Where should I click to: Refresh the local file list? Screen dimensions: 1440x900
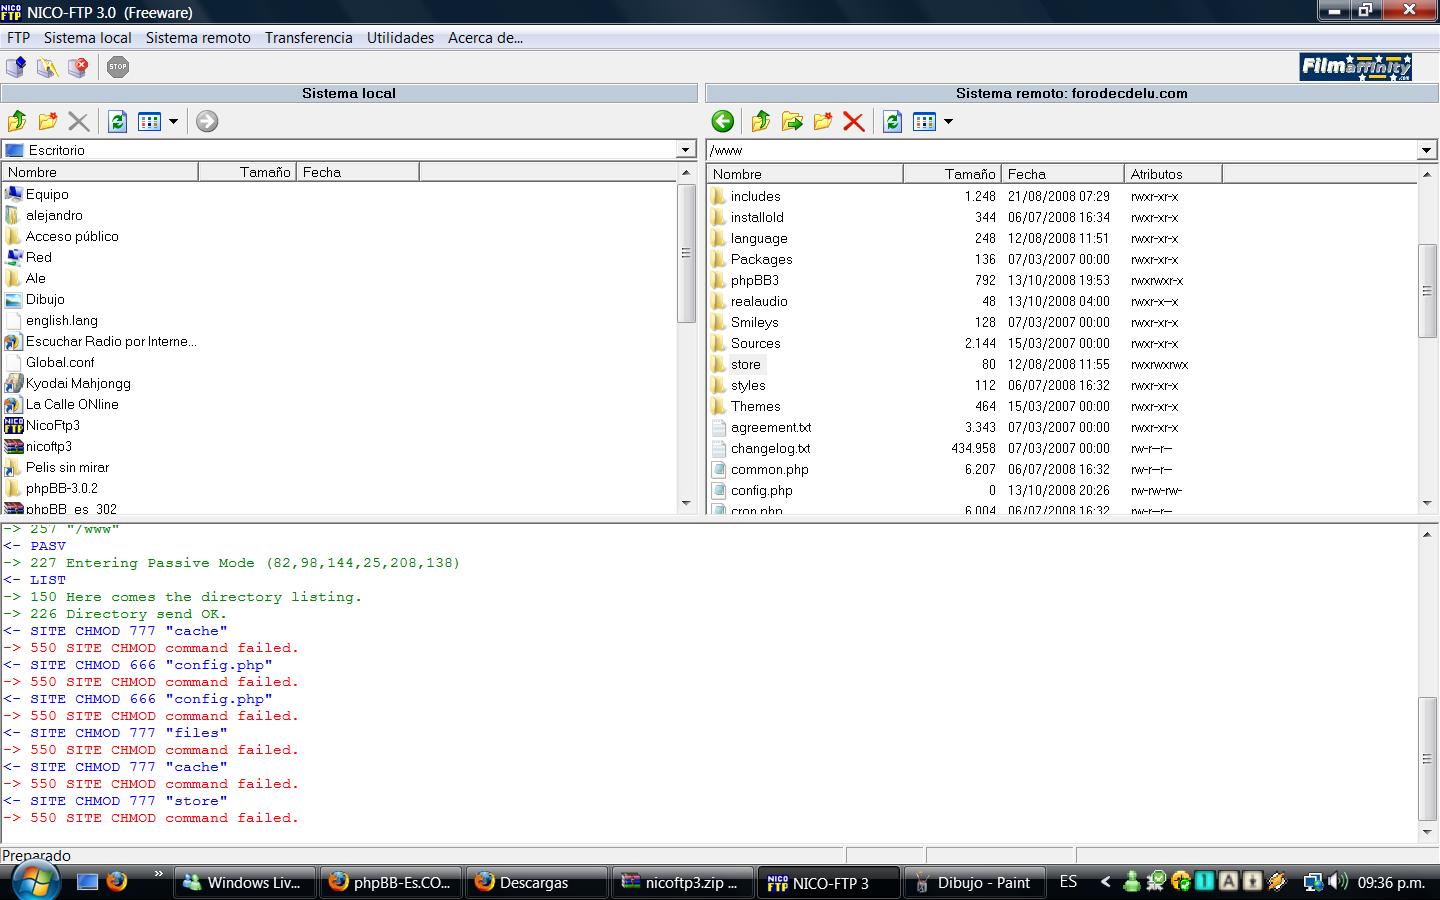click(118, 122)
